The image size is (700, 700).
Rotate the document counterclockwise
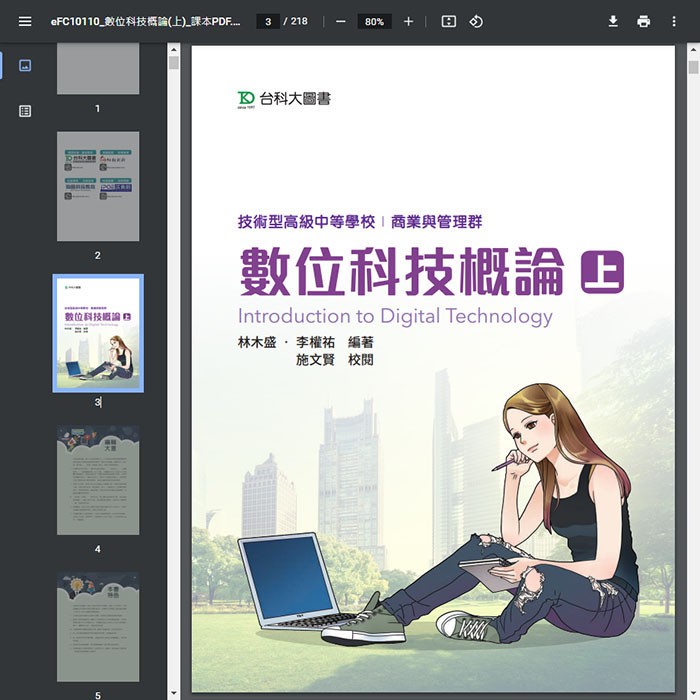476,21
